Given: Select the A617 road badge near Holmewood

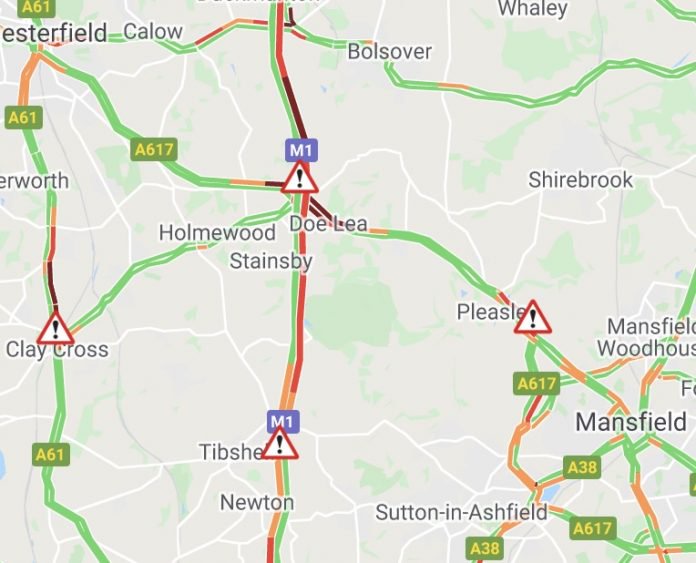Looking at the screenshot, I should [x=154, y=149].
